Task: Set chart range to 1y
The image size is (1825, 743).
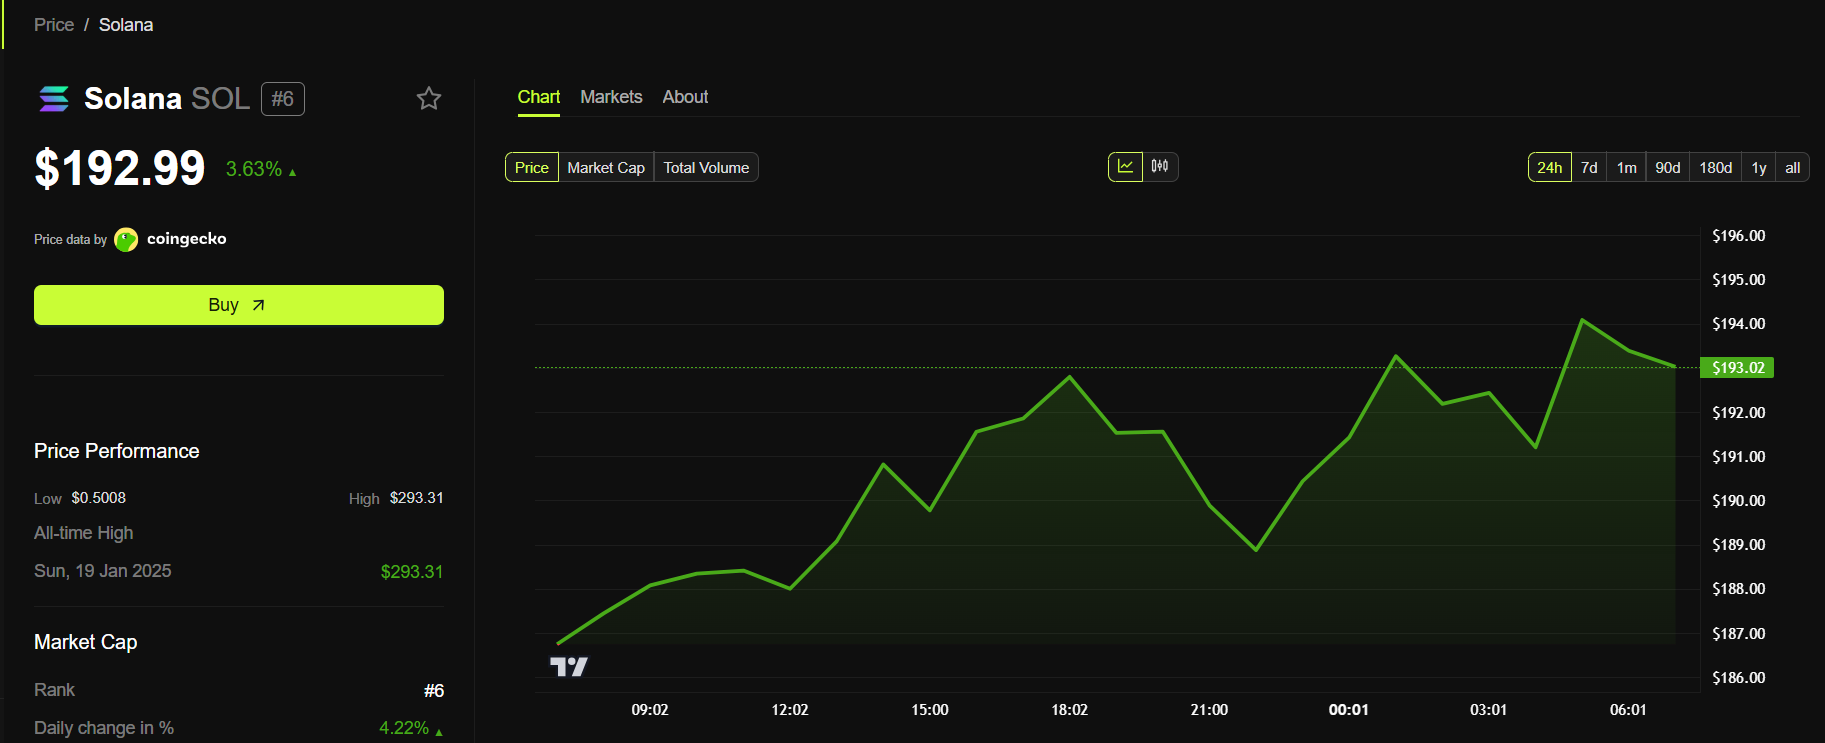Action: pyautogui.click(x=1759, y=167)
